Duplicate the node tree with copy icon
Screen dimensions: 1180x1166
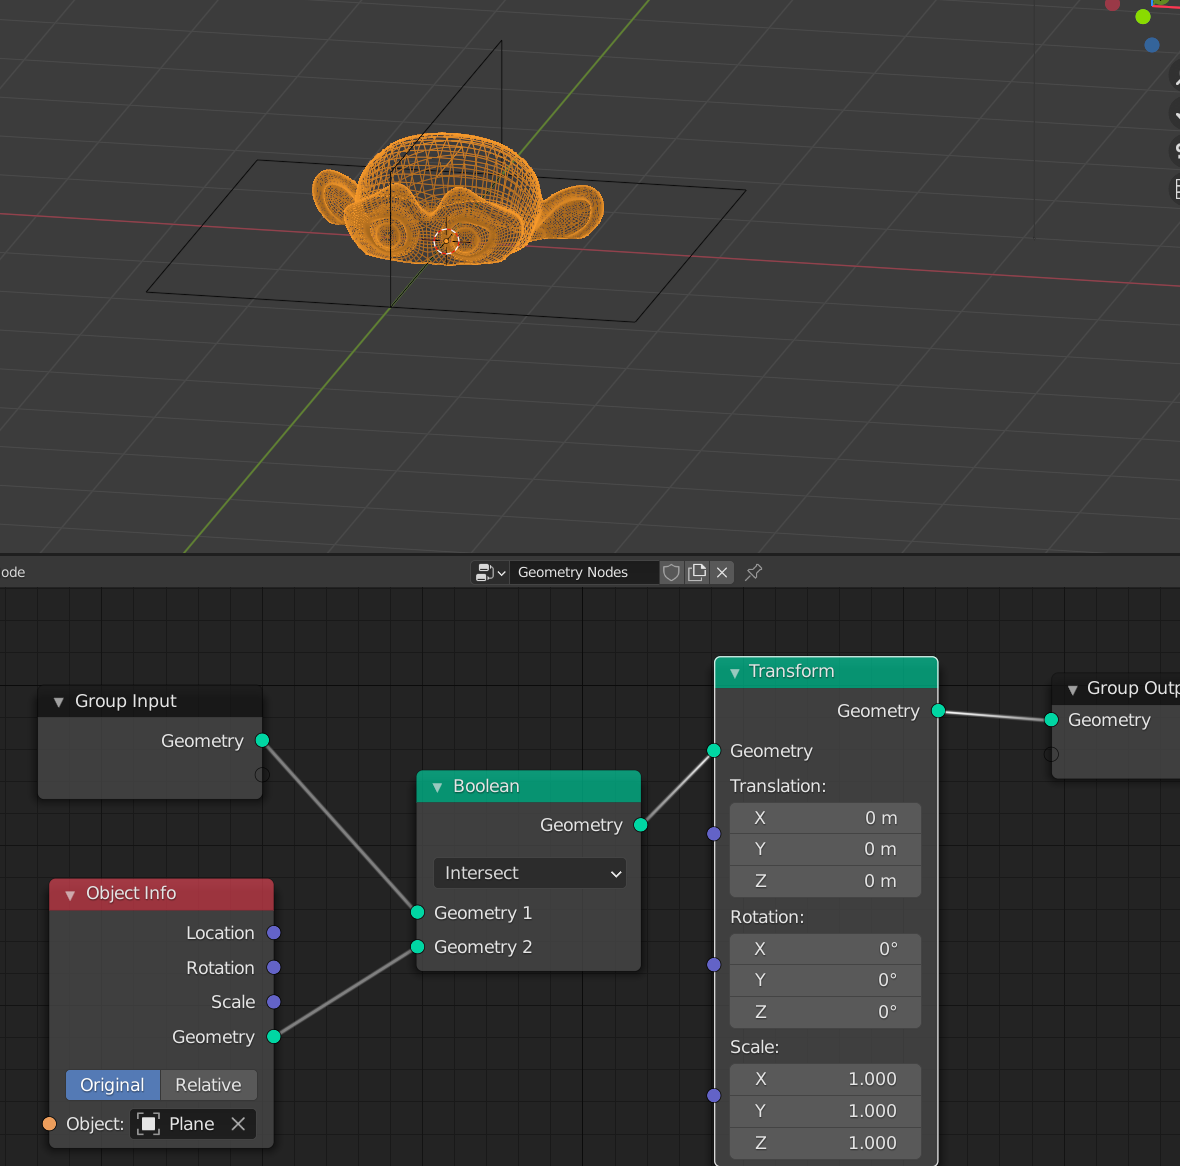point(697,572)
